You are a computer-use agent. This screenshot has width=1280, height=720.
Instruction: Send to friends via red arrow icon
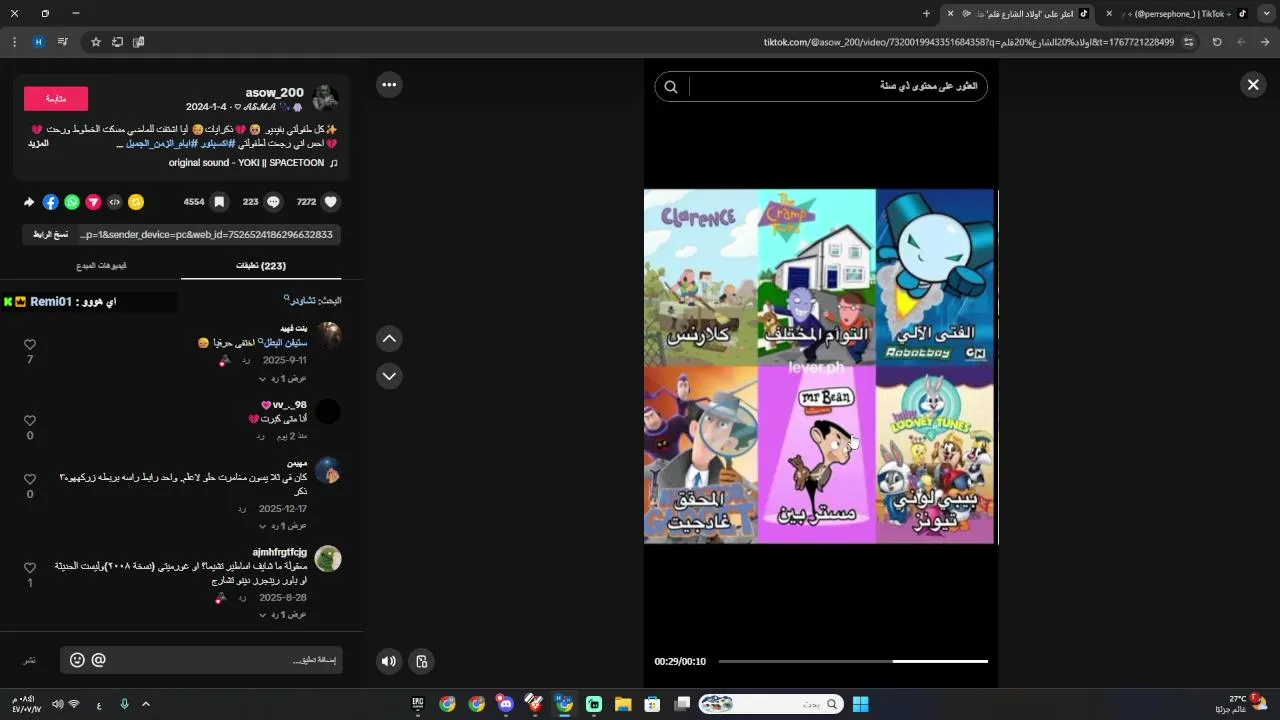pos(93,202)
